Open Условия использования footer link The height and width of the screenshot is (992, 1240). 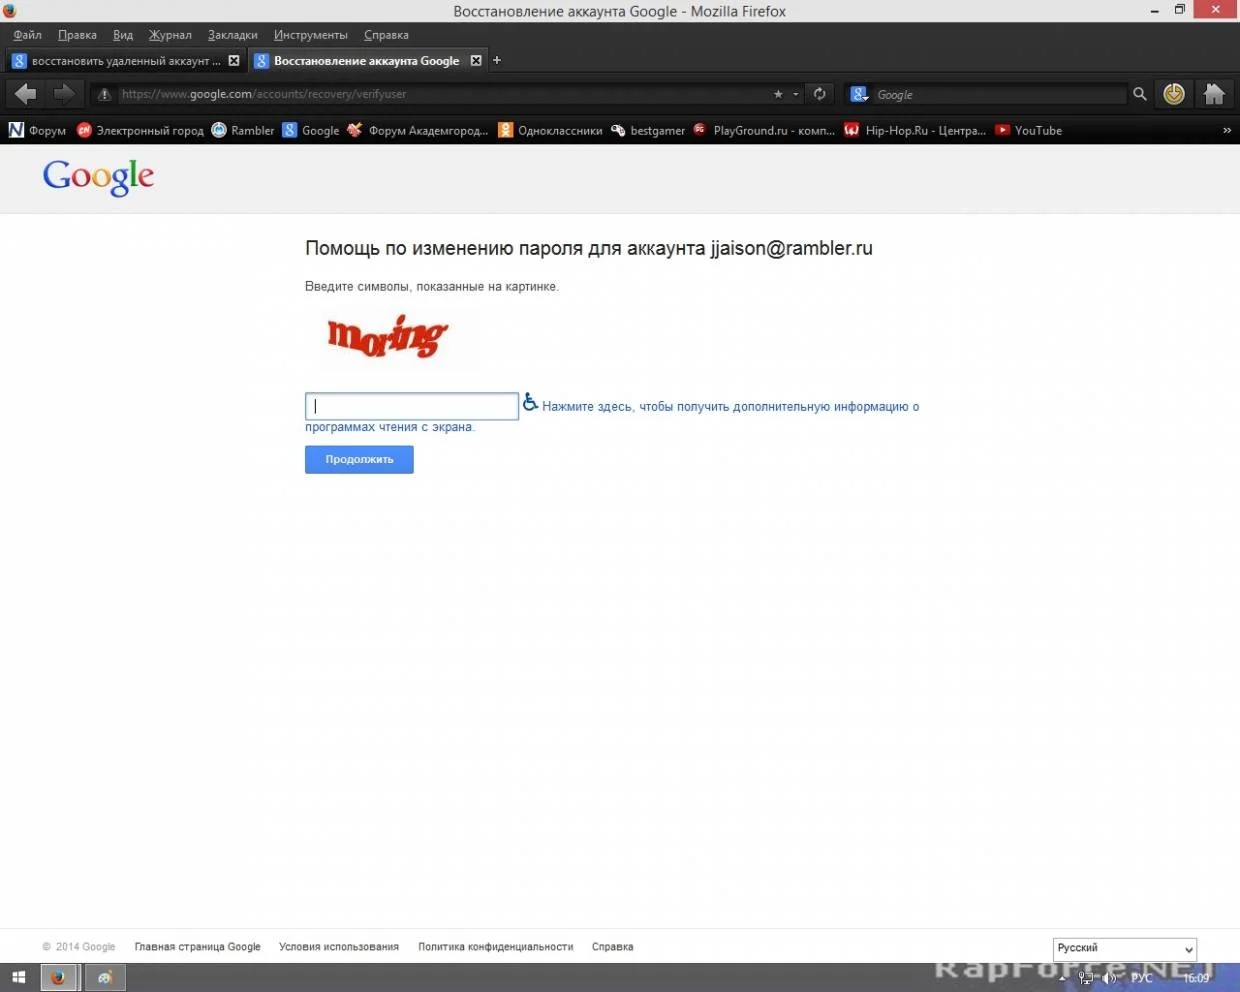pyautogui.click(x=339, y=947)
